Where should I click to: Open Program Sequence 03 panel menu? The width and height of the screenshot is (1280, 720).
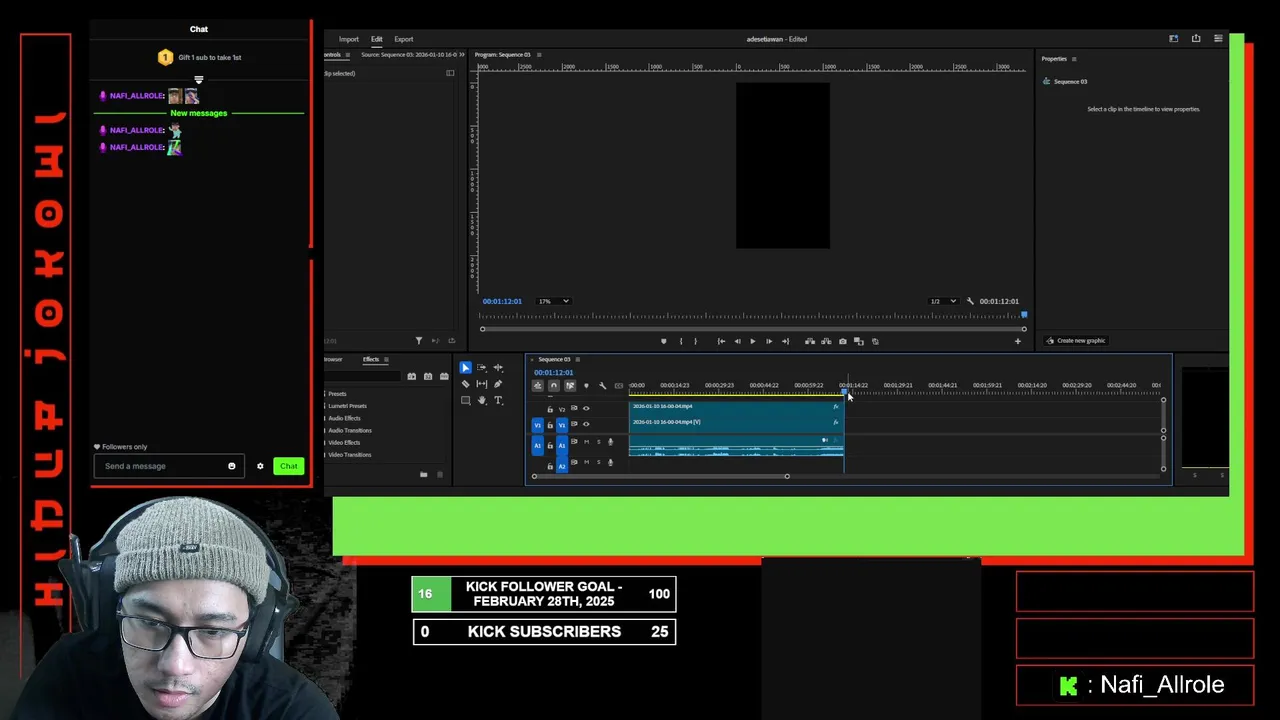pyautogui.click(x=538, y=55)
